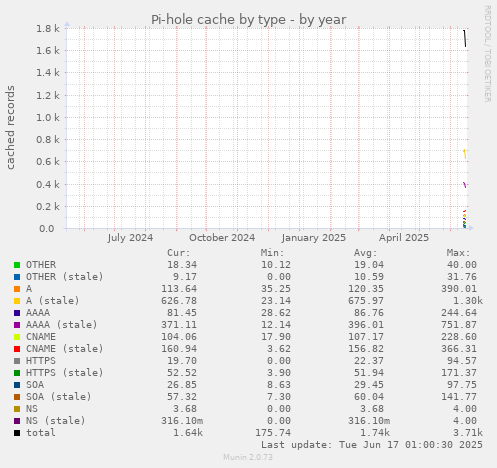Click the AAAA (stale) max value 751.87
The image size is (497, 468).
point(459,325)
